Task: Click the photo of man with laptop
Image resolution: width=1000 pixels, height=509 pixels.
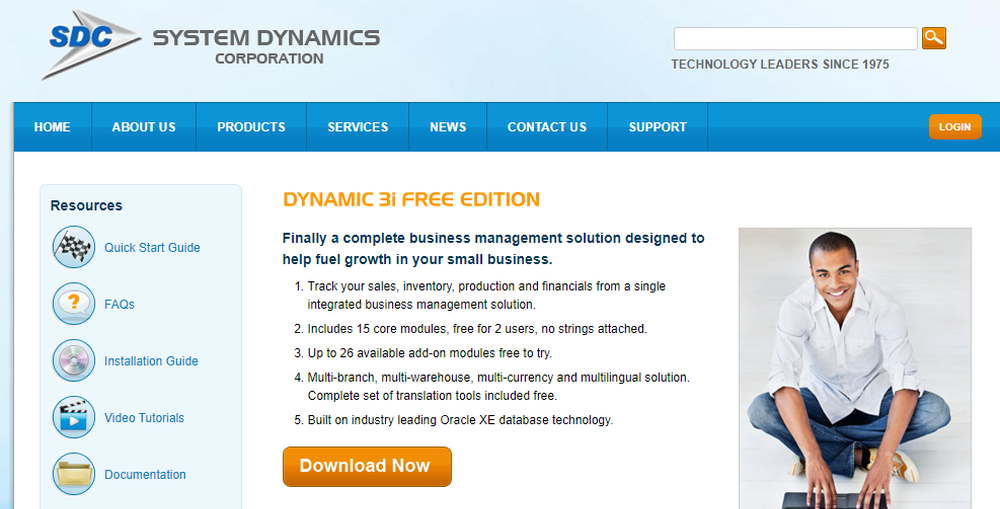Action: pos(855,369)
